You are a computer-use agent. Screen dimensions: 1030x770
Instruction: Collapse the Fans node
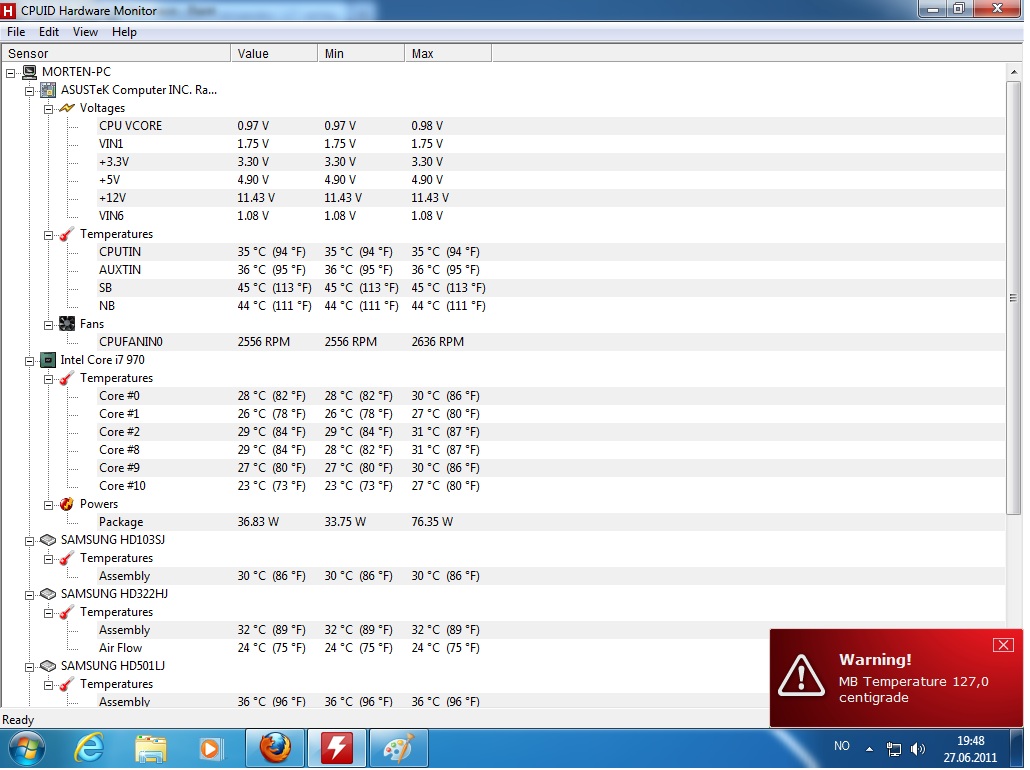48,325
